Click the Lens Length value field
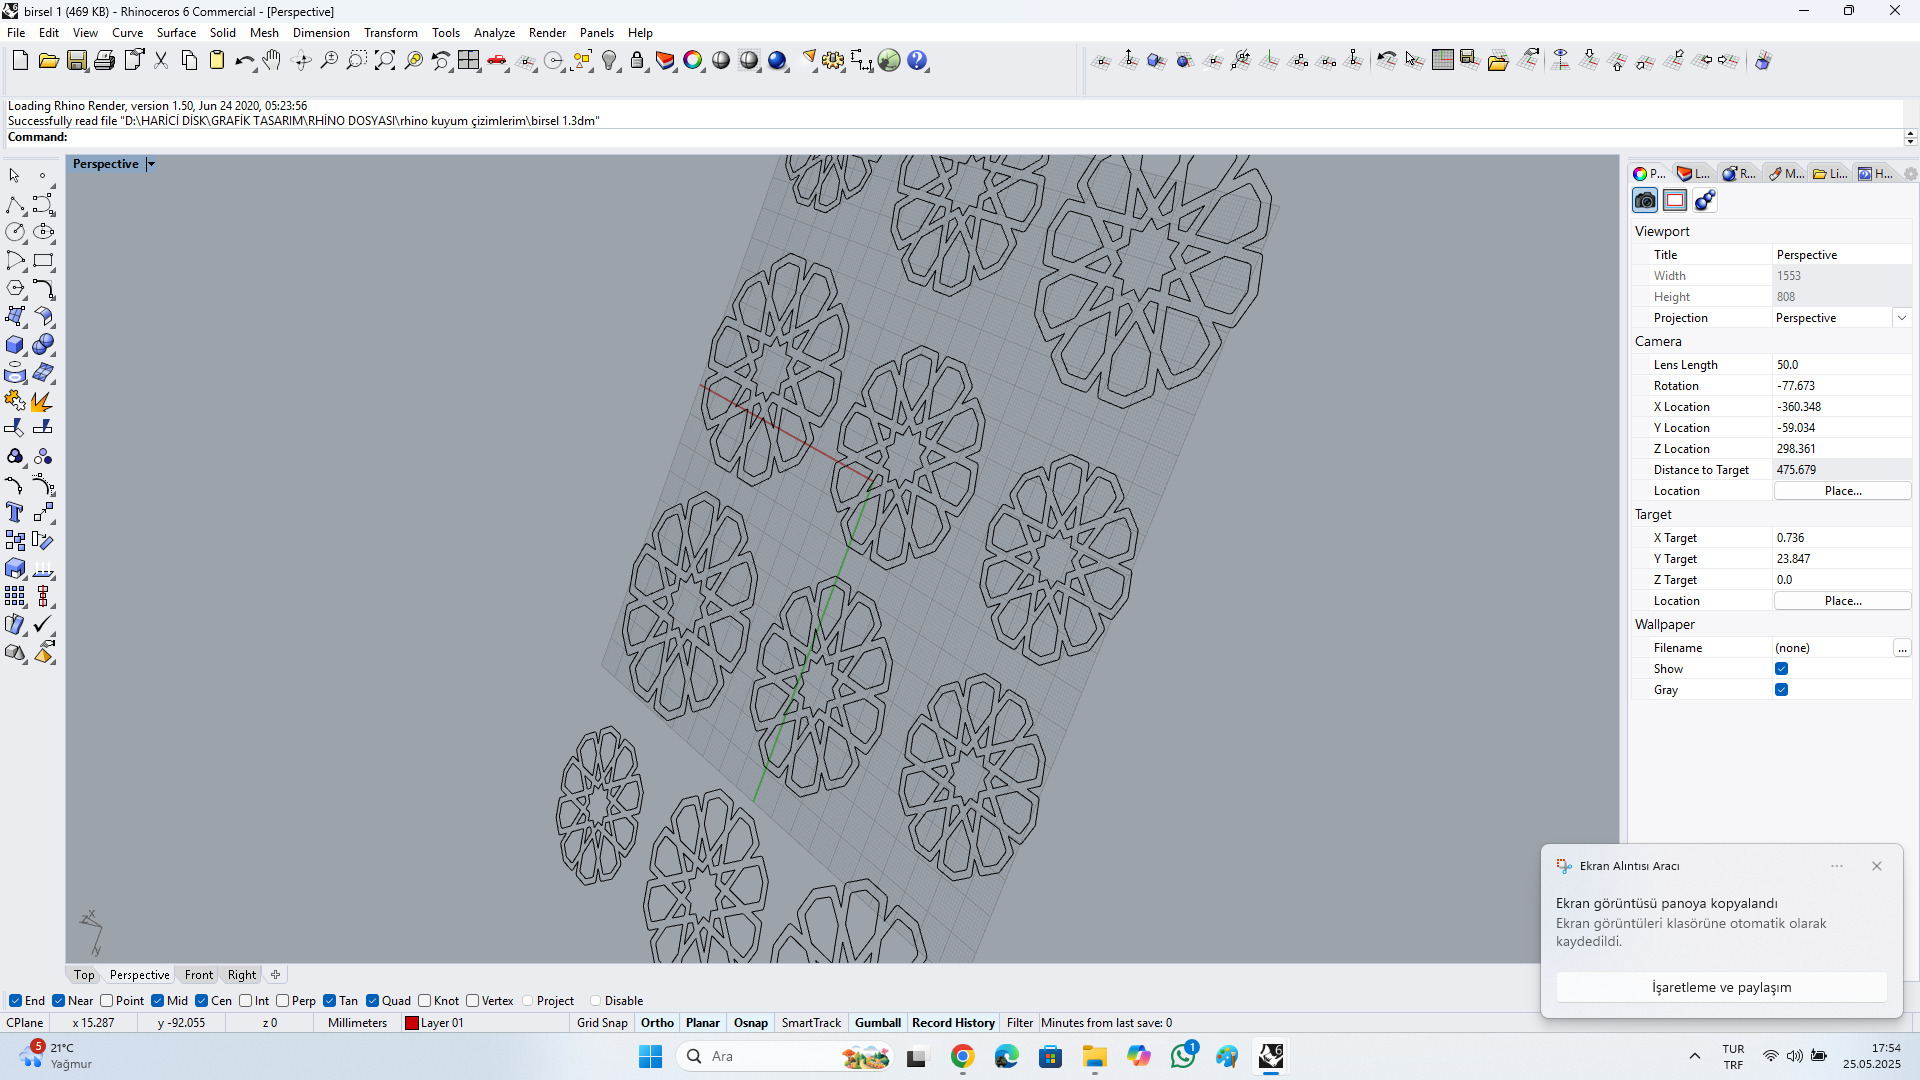The width and height of the screenshot is (1920, 1080). tap(1842, 365)
